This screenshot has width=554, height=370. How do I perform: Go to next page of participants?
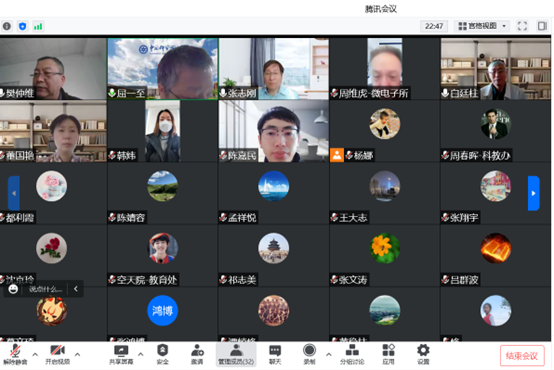[x=534, y=193]
